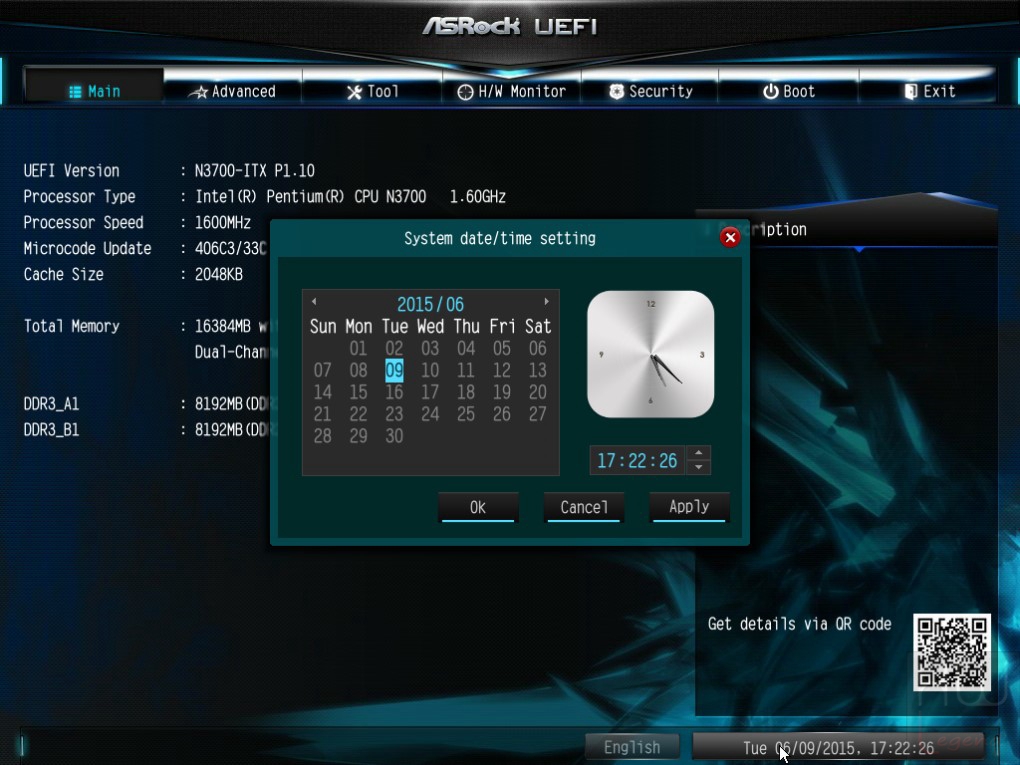Click the Get details via QR code text

click(799, 624)
